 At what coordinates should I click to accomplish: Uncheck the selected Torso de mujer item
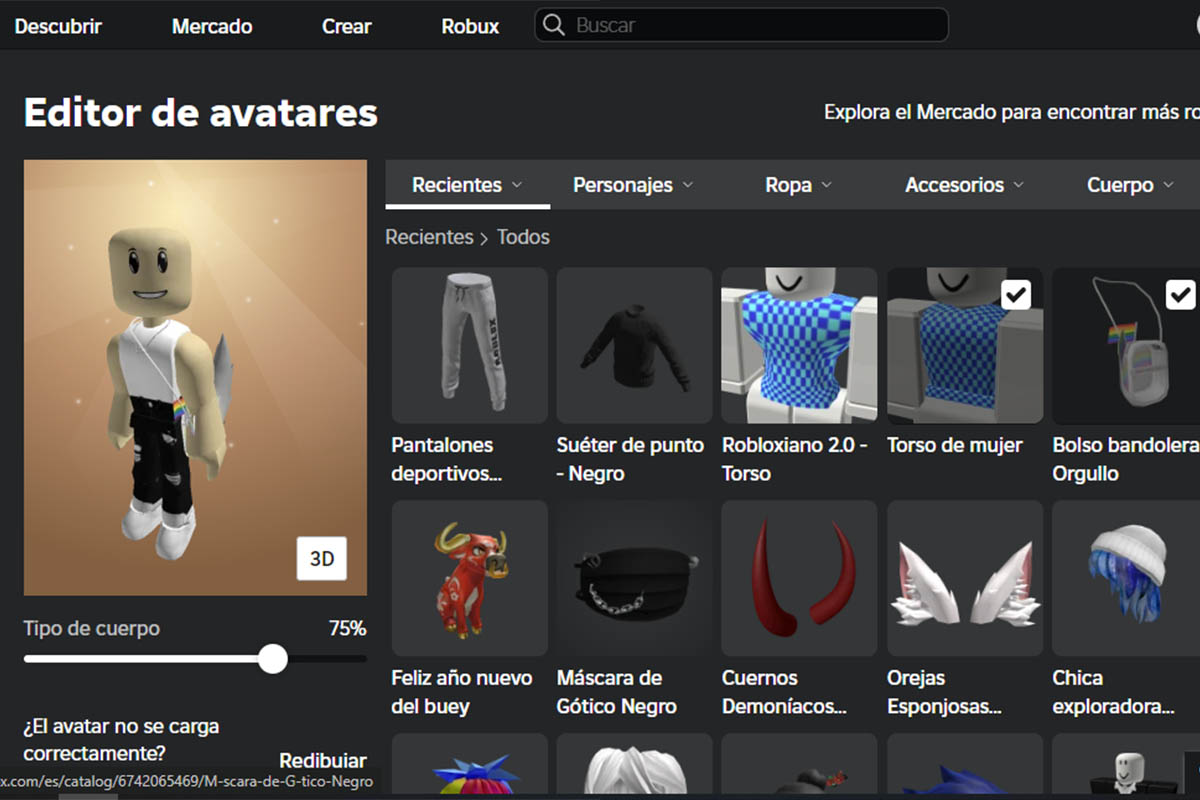[x=1017, y=293]
